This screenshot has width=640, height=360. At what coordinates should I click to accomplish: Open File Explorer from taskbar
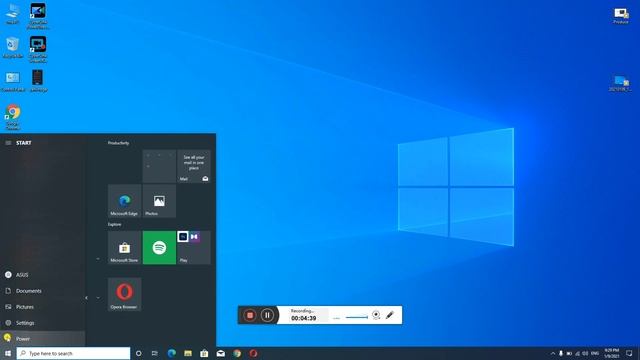coord(188,353)
